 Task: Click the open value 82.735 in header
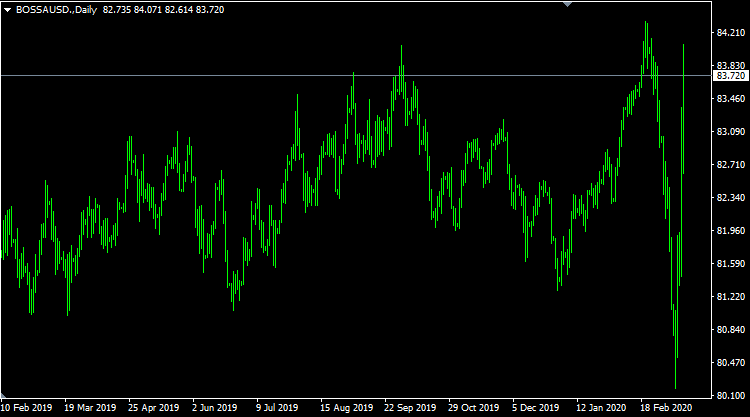pyautogui.click(x=117, y=10)
